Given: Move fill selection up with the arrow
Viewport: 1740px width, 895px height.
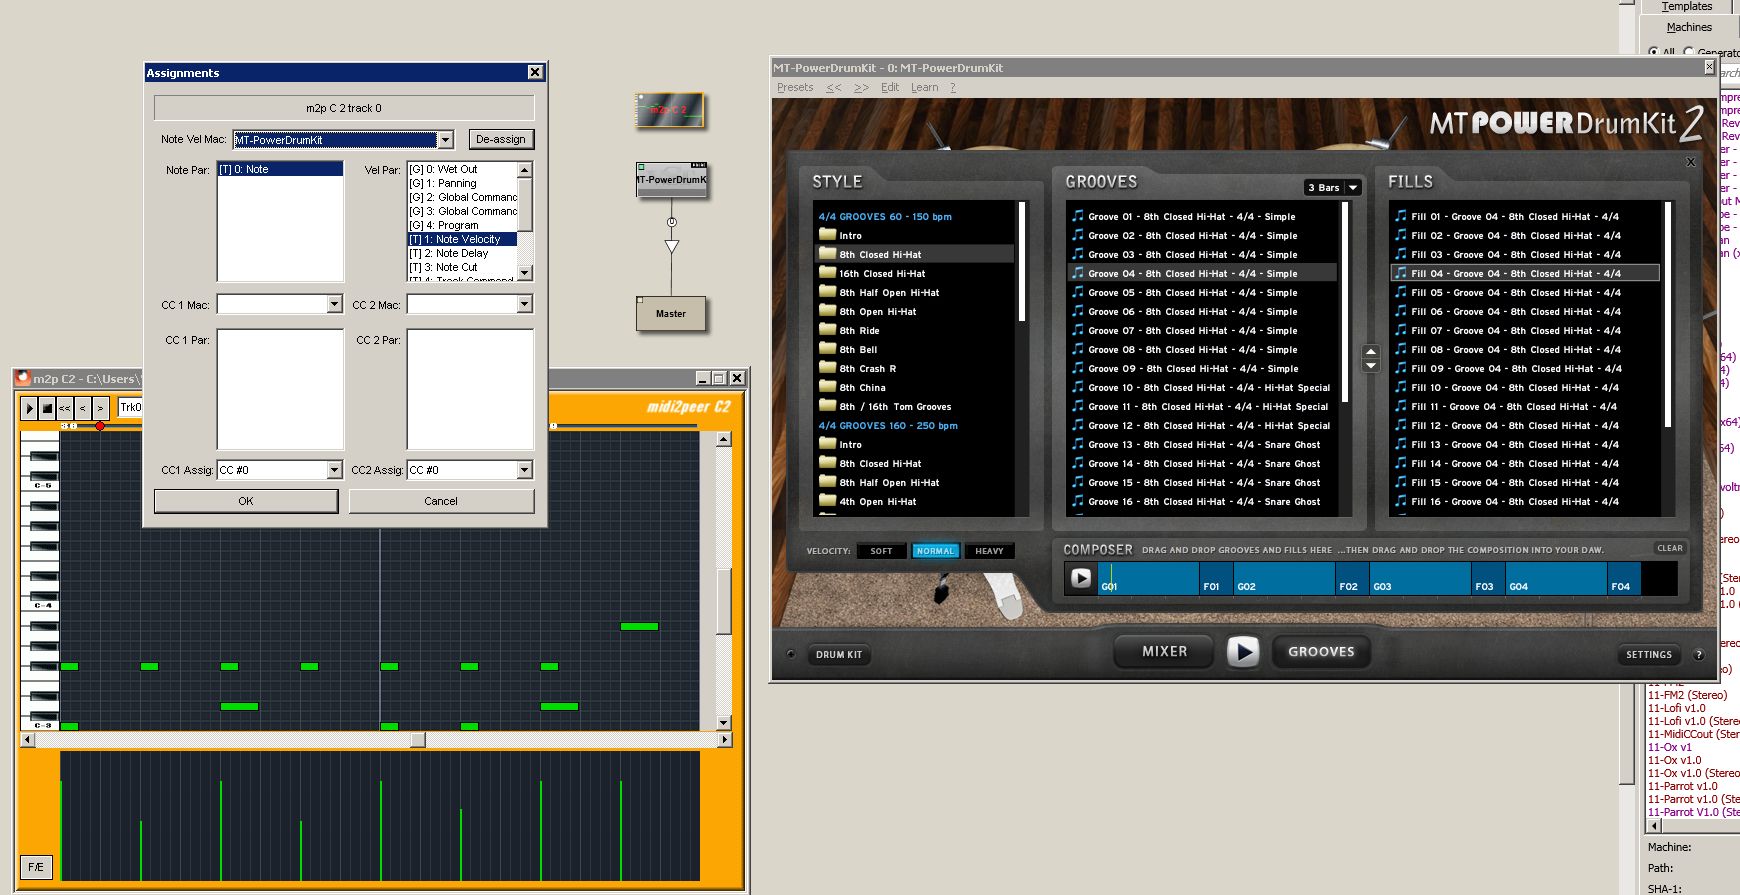Looking at the screenshot, I should 1371,351.
